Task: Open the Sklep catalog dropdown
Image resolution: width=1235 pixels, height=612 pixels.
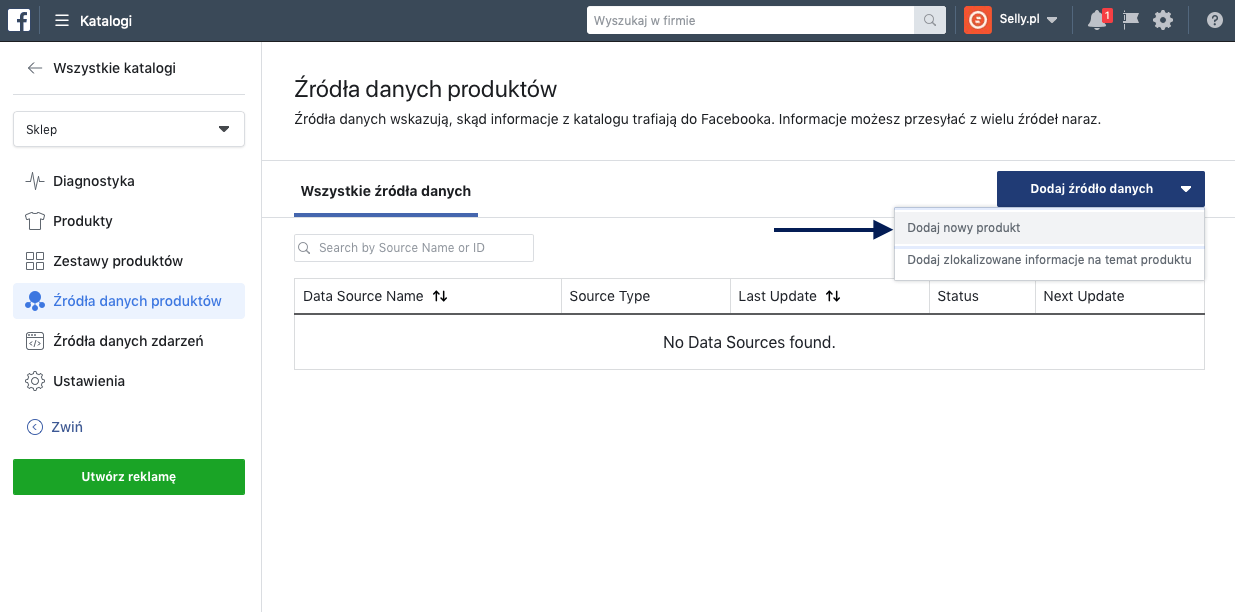Action: pos(128,129)
